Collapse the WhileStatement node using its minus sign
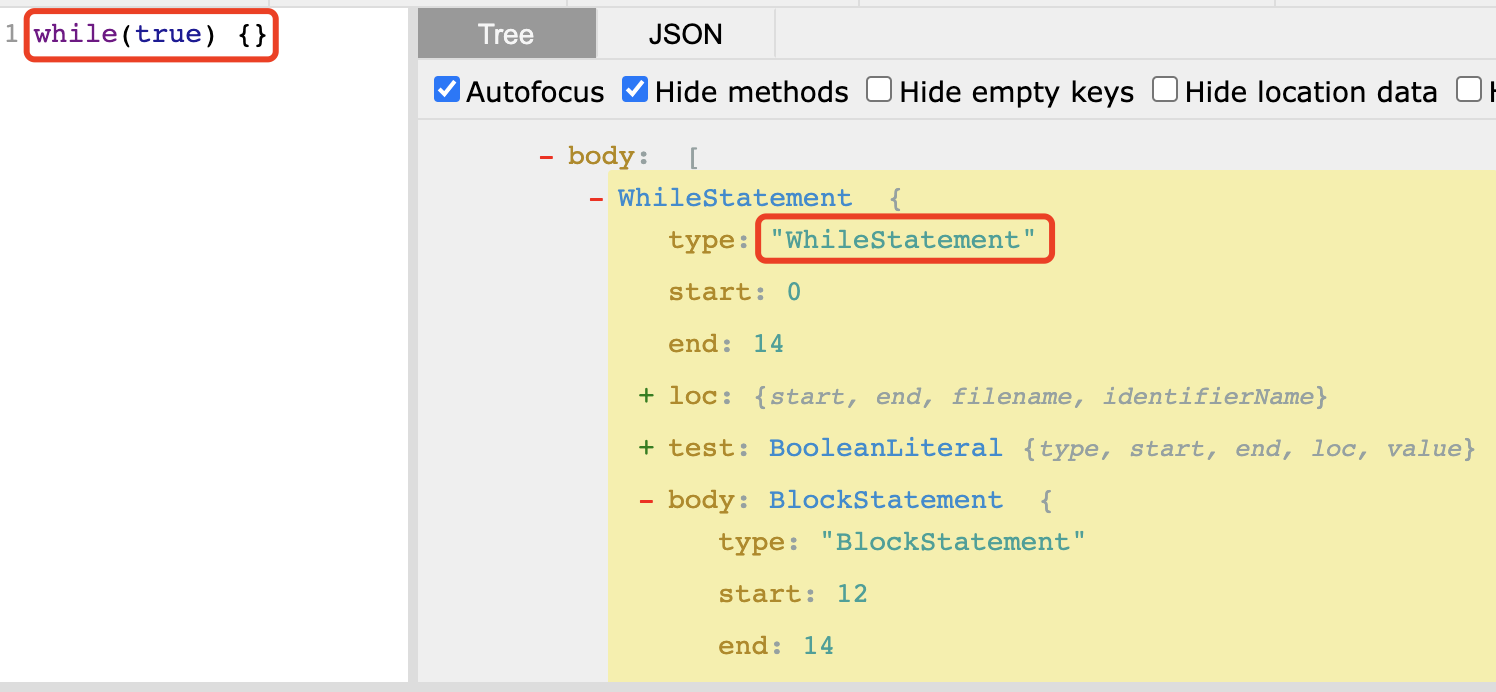This screenshot has height=692, width=1496. pyautogui.click(x=596, y=198)
